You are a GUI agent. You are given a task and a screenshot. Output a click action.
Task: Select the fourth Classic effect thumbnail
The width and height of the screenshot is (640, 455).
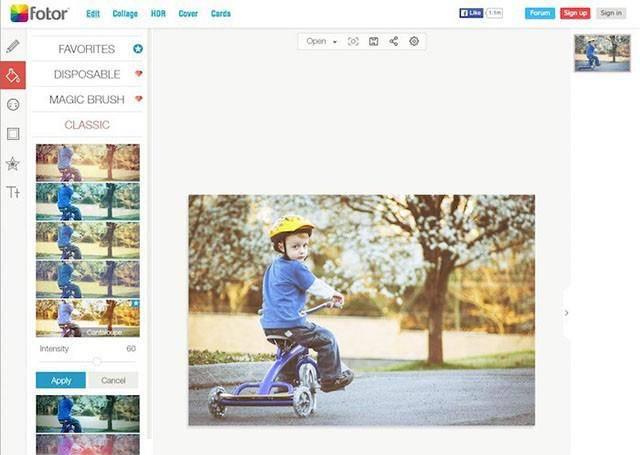click(88, 280)
